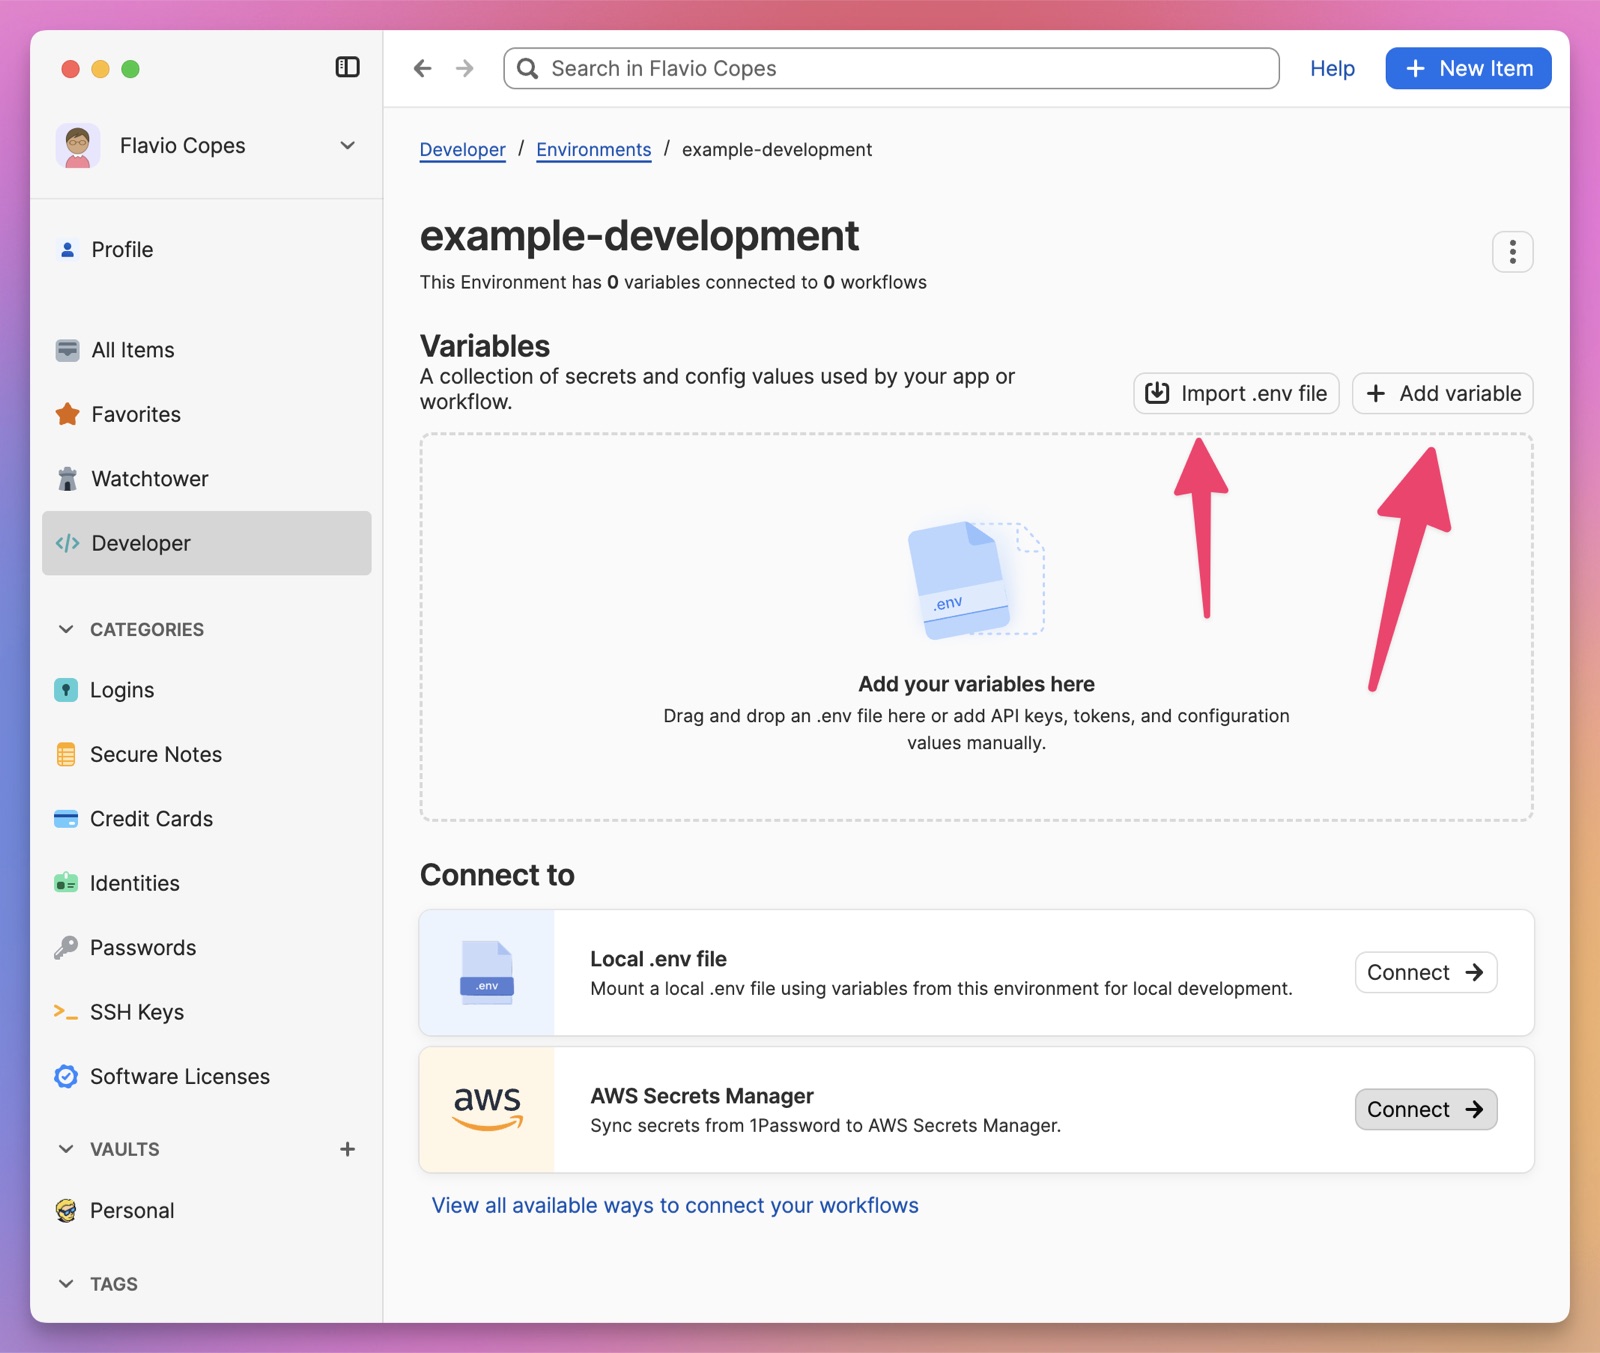The image size is (1600, 1353).
Task: Add a new vault with the plus icon
Action: (x=347, y=1149)
